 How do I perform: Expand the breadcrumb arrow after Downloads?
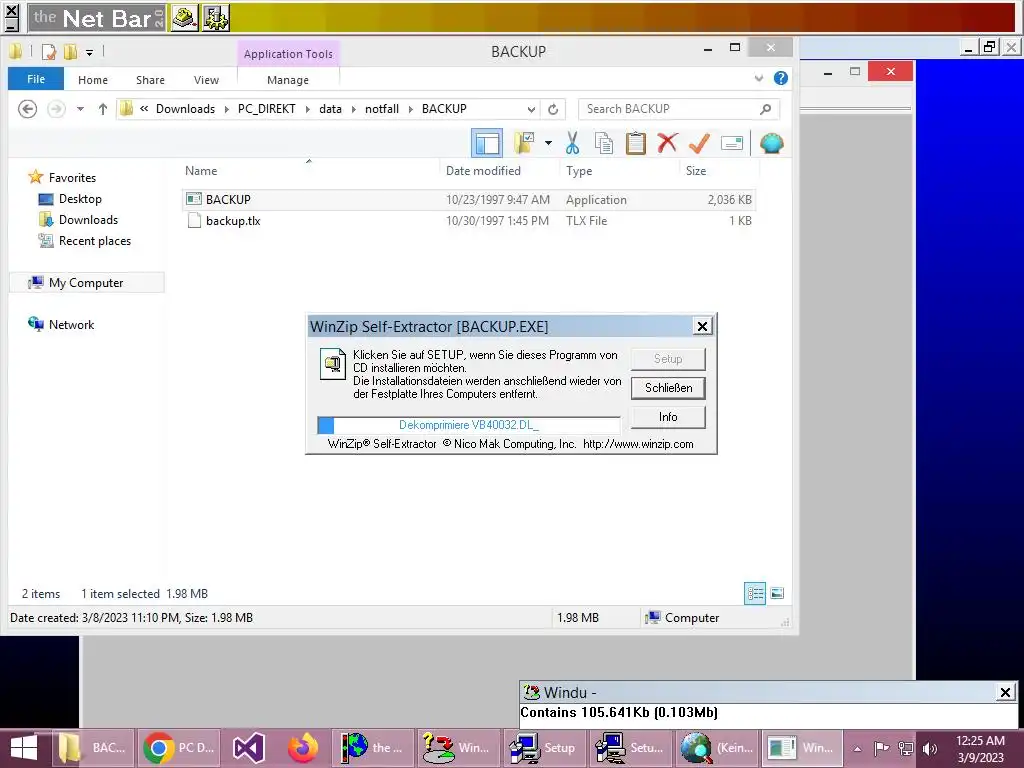pos(227,109)
